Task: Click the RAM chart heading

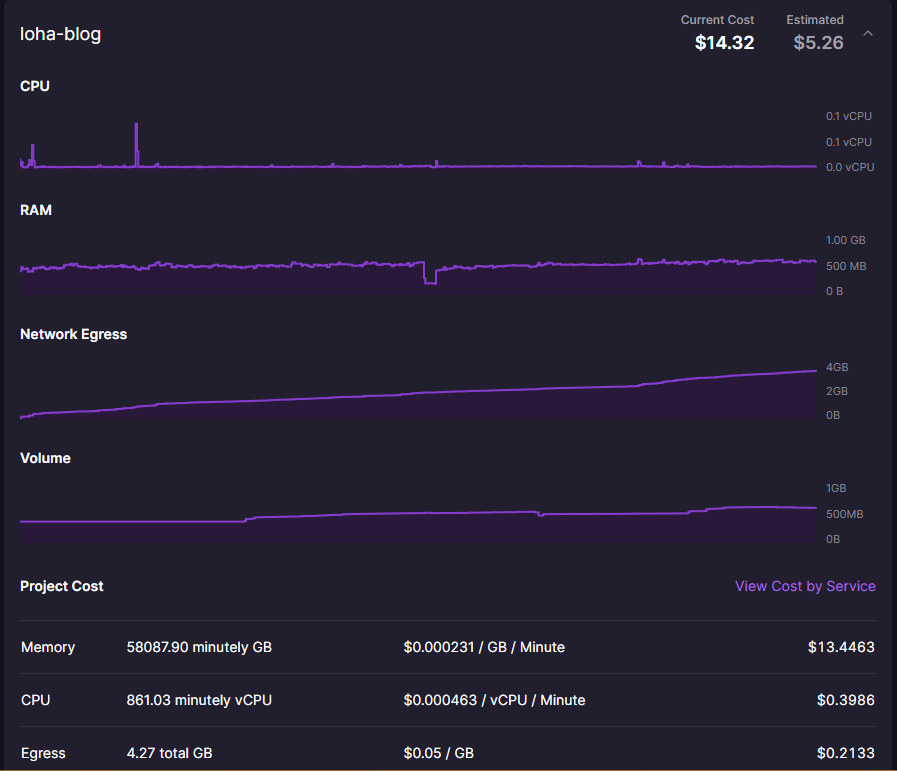Action: coord(36,210)
